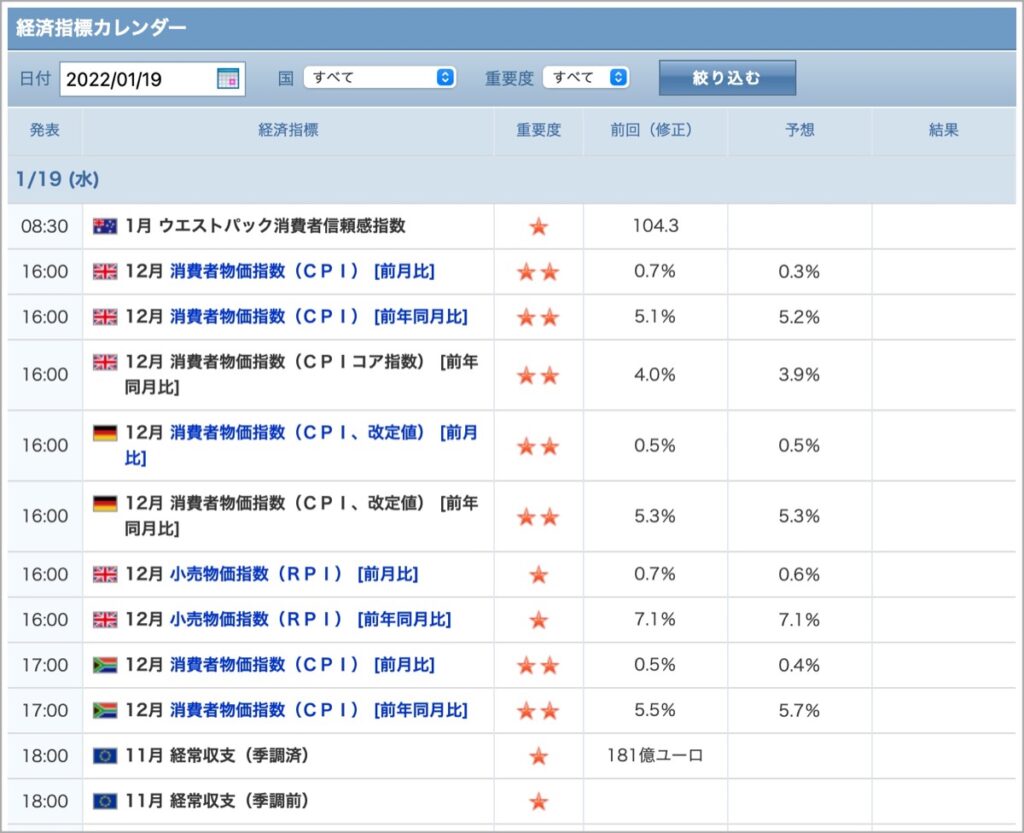The height and width of the screenshot is (833, 1024).
Task: Click the date field showing 2022/01/19
Action: point(152,79)
